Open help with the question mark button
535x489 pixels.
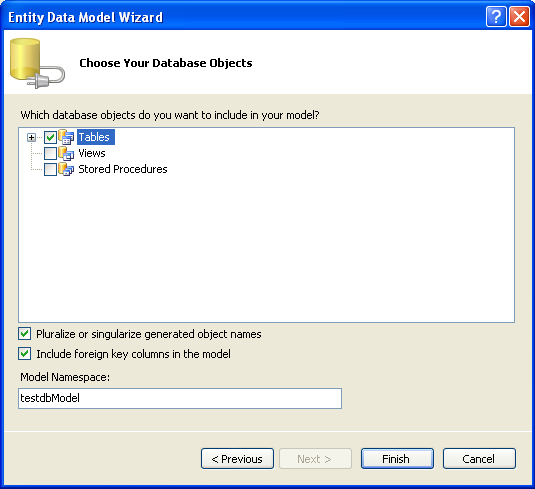[x=496, y=16]
